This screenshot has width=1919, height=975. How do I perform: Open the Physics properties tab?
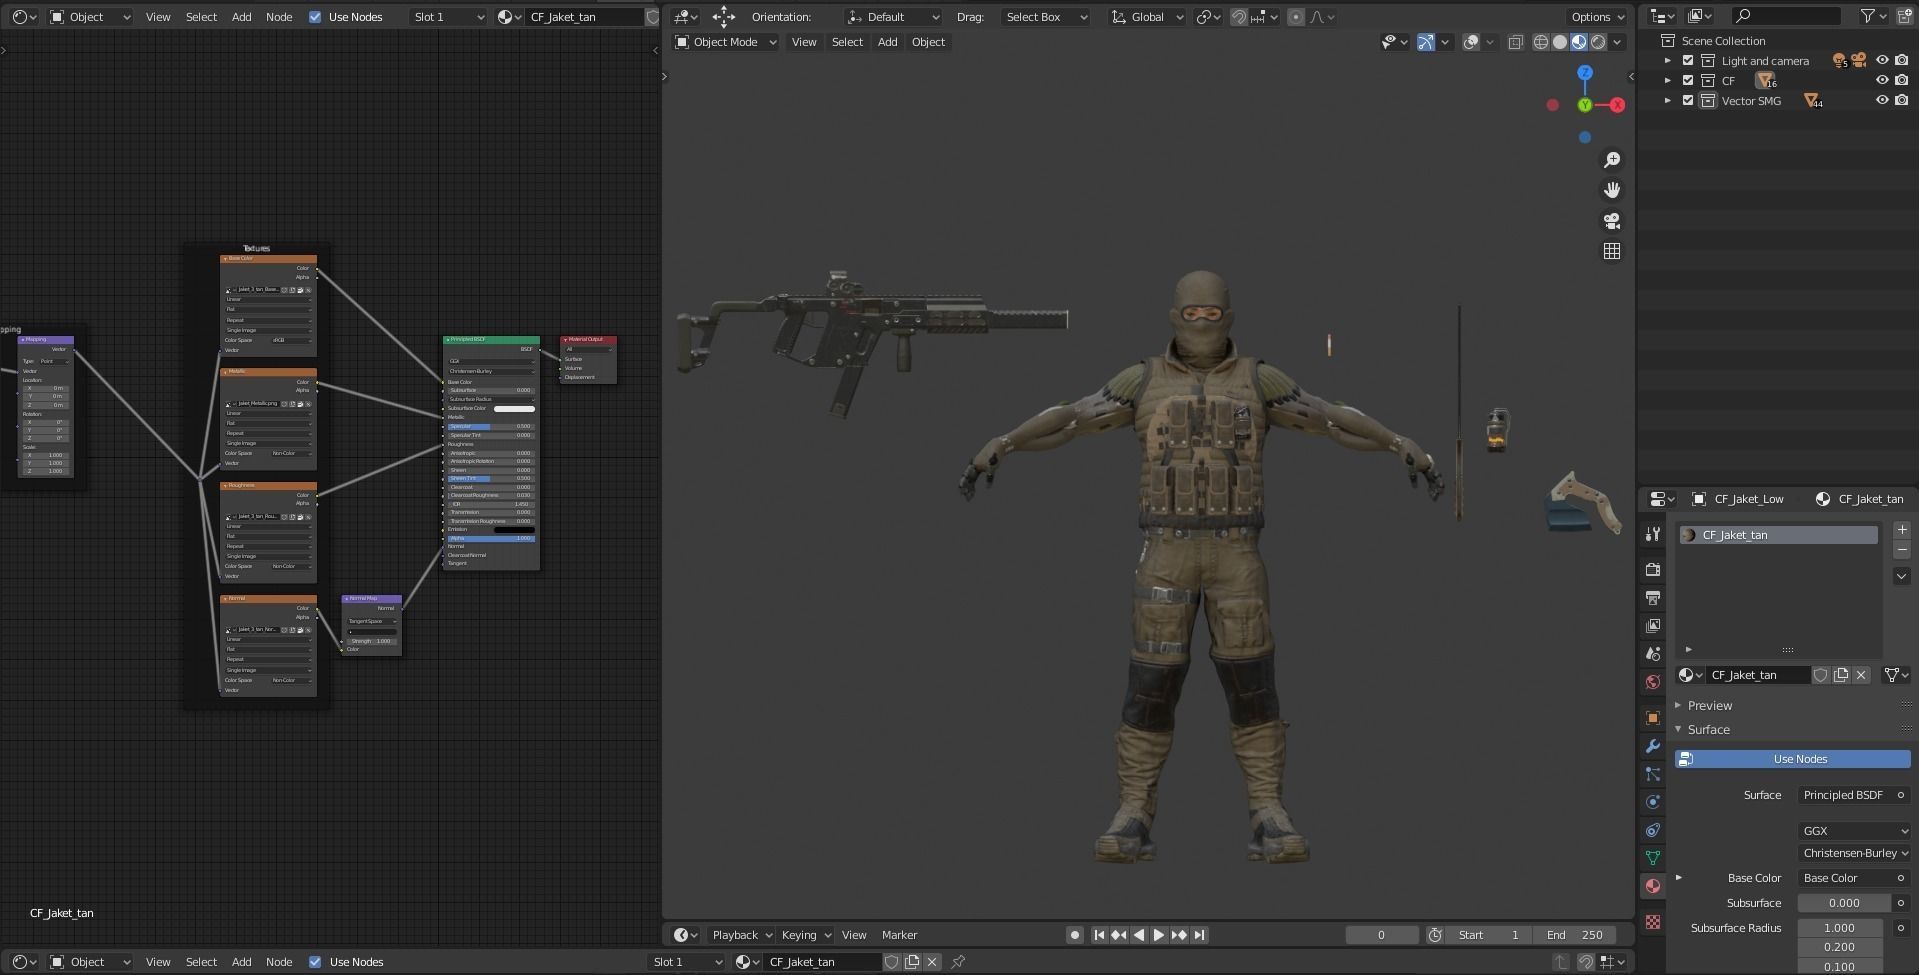pos(1653,802)
